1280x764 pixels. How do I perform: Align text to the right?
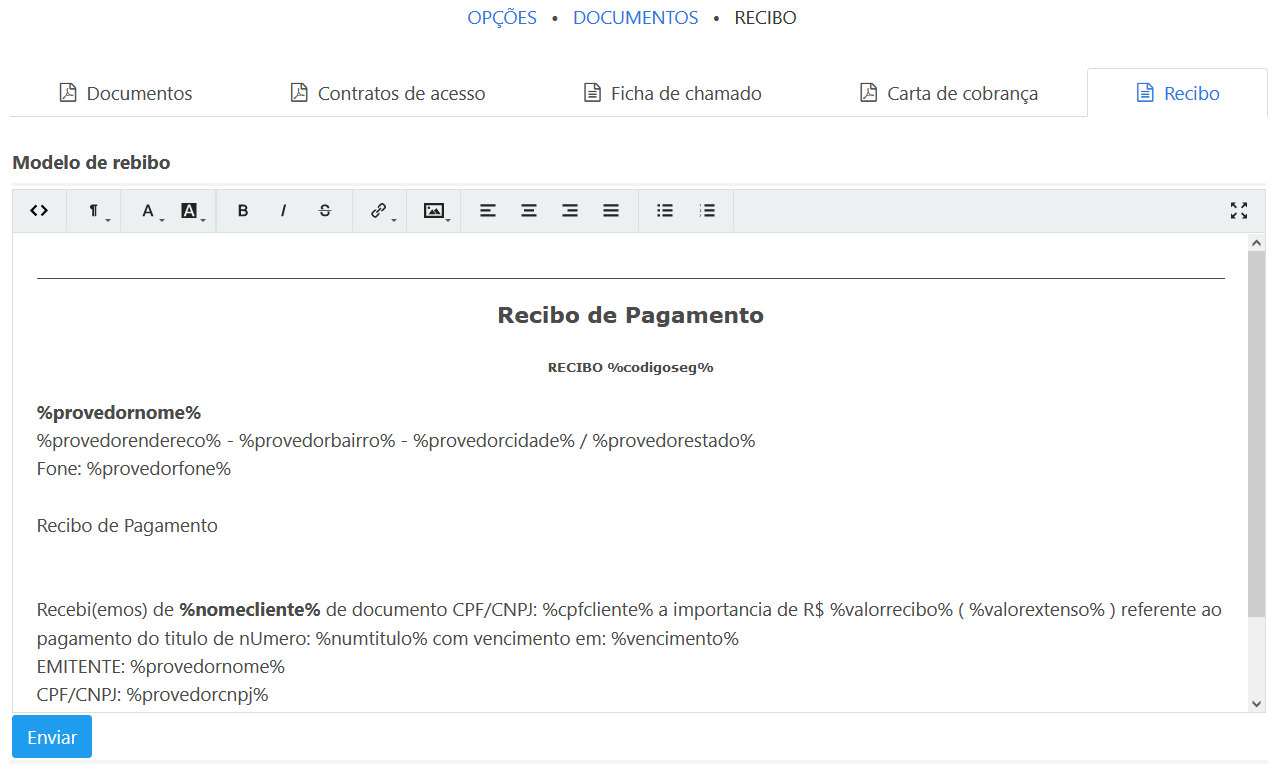[570, 211]
